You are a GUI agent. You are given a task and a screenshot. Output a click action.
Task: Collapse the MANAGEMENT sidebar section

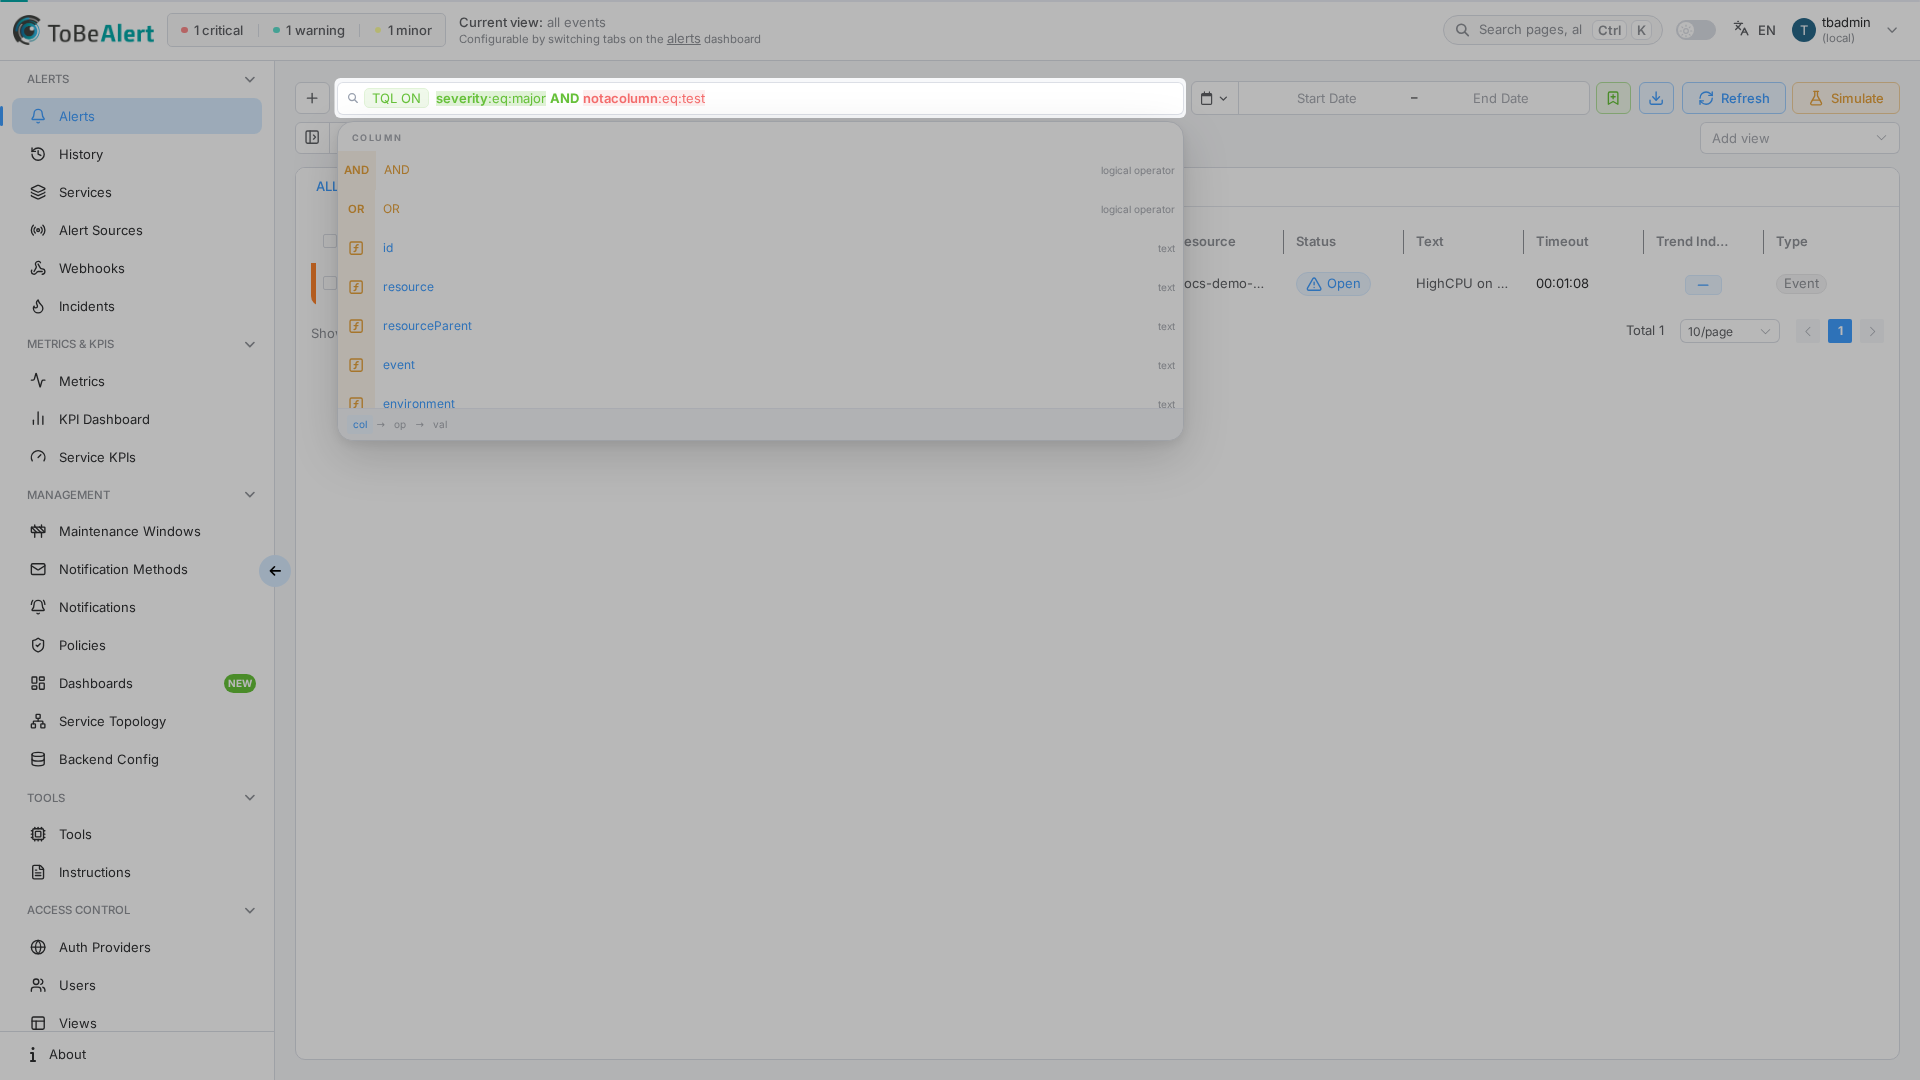tap(250, 495)
